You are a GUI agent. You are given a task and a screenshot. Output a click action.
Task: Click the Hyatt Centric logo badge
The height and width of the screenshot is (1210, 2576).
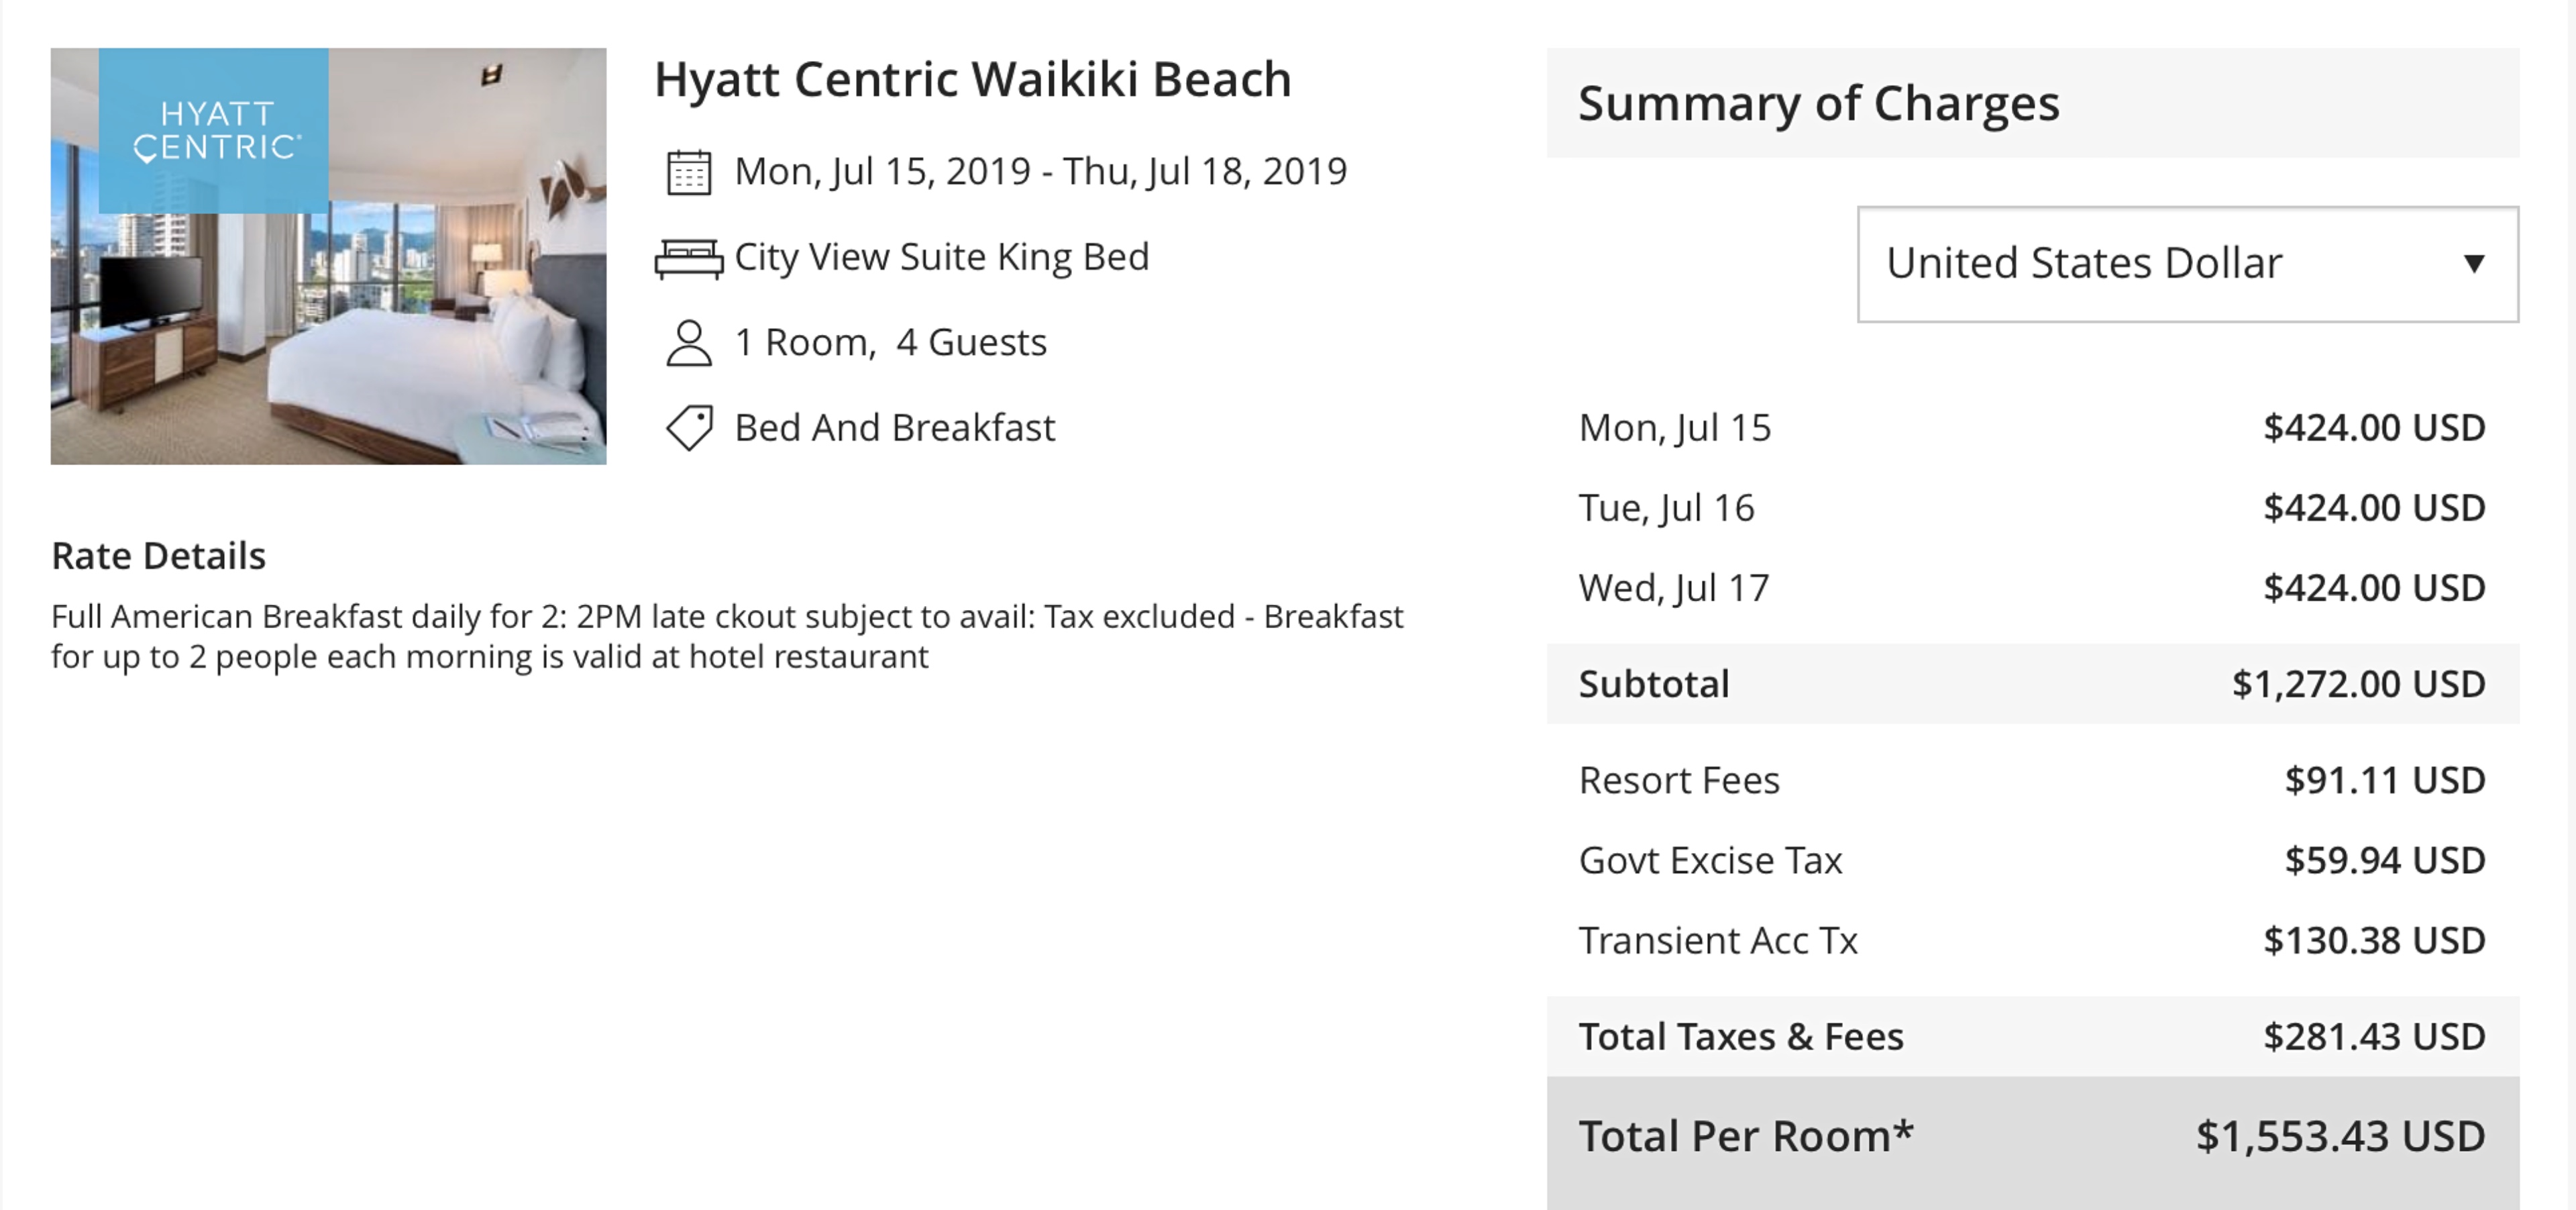[214, 130]
